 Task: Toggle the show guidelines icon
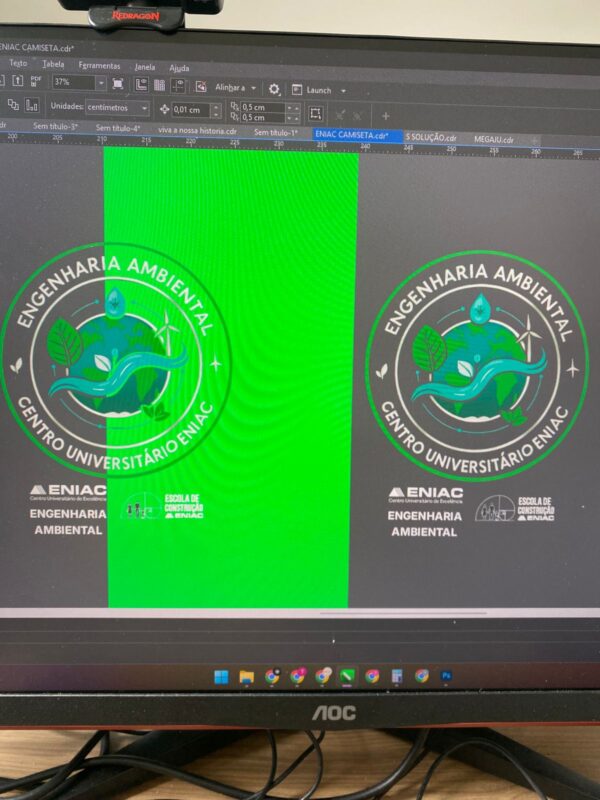[x=178, y=86]
